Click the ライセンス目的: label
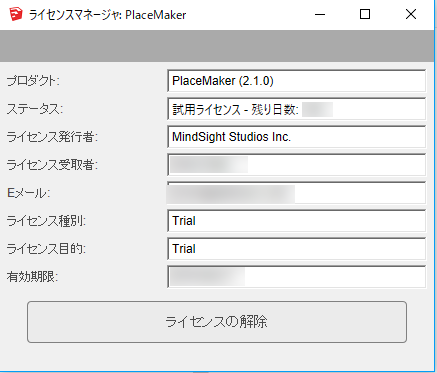 tap(46, 249)
